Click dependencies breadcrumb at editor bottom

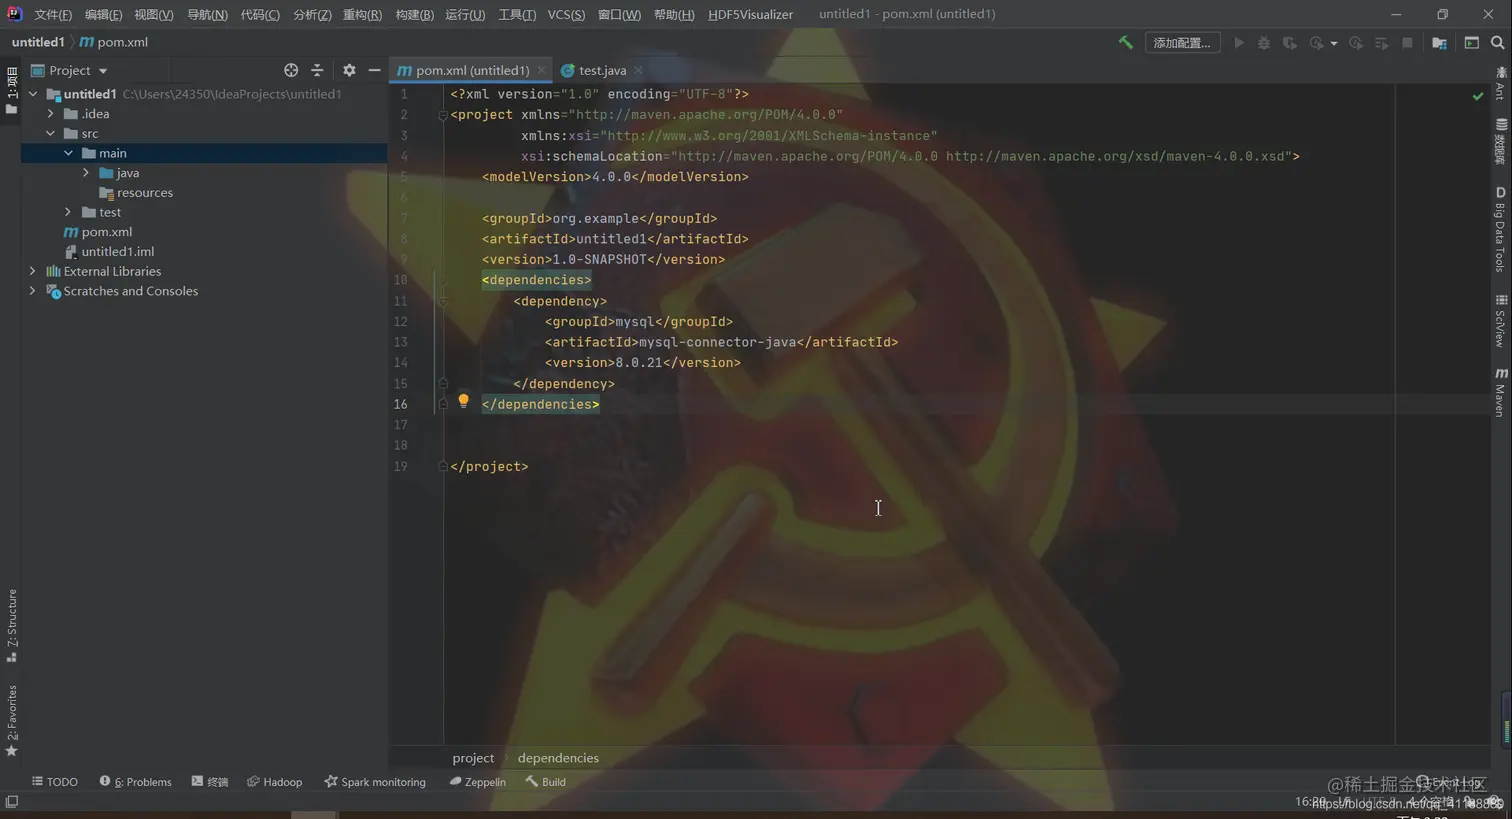(x=558, y=758)
